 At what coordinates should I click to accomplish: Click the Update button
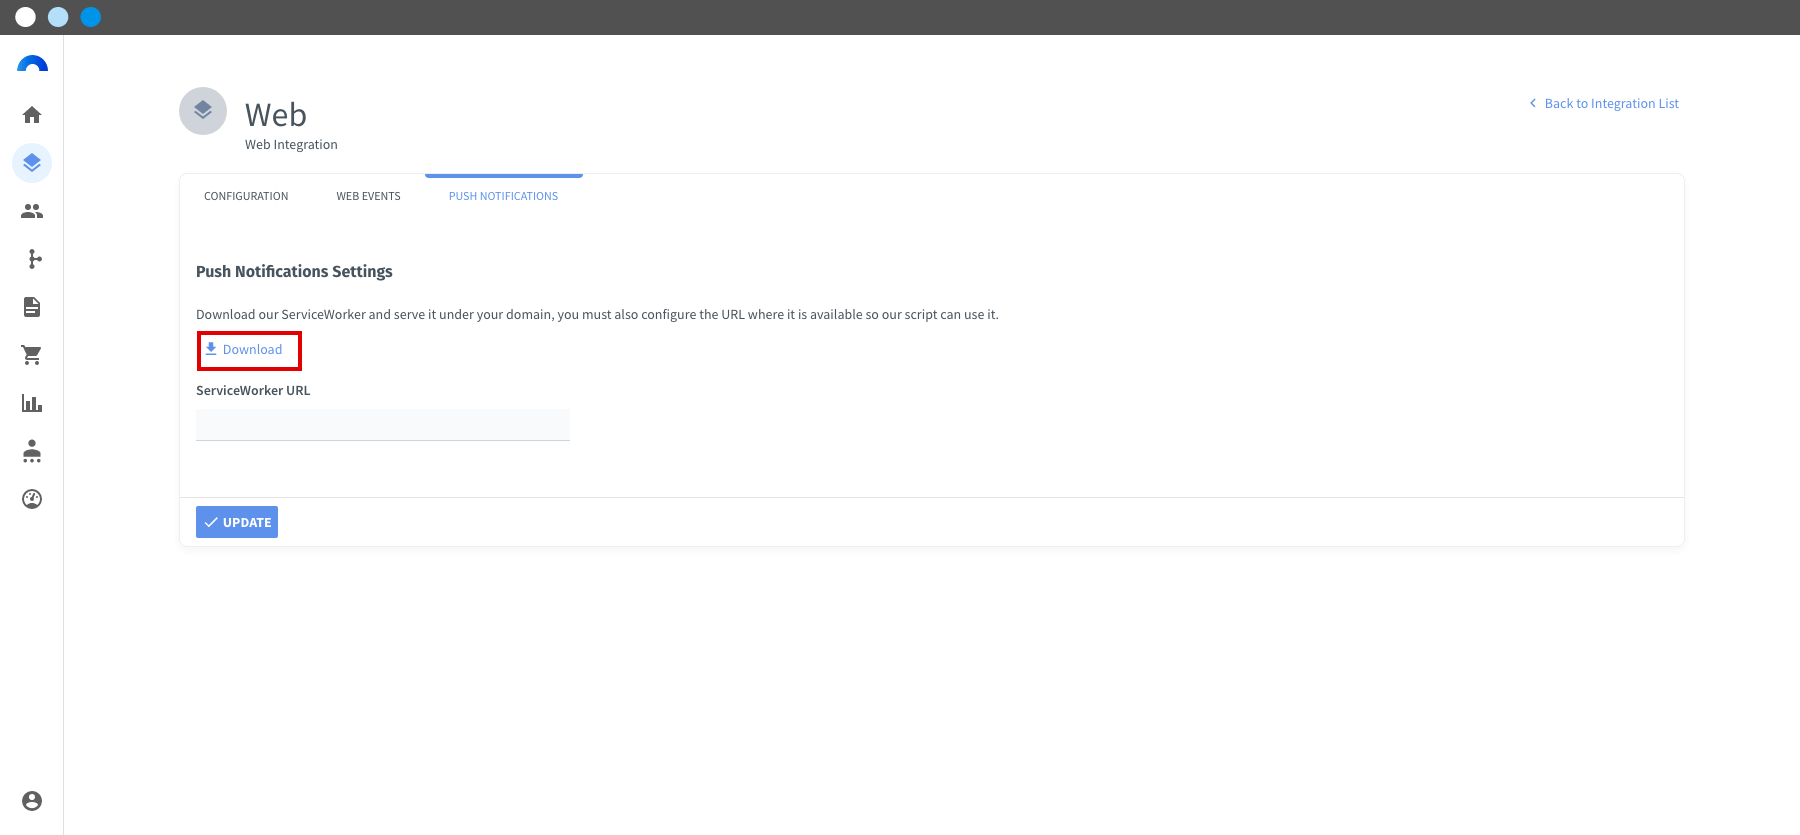(x=237, y=522)
